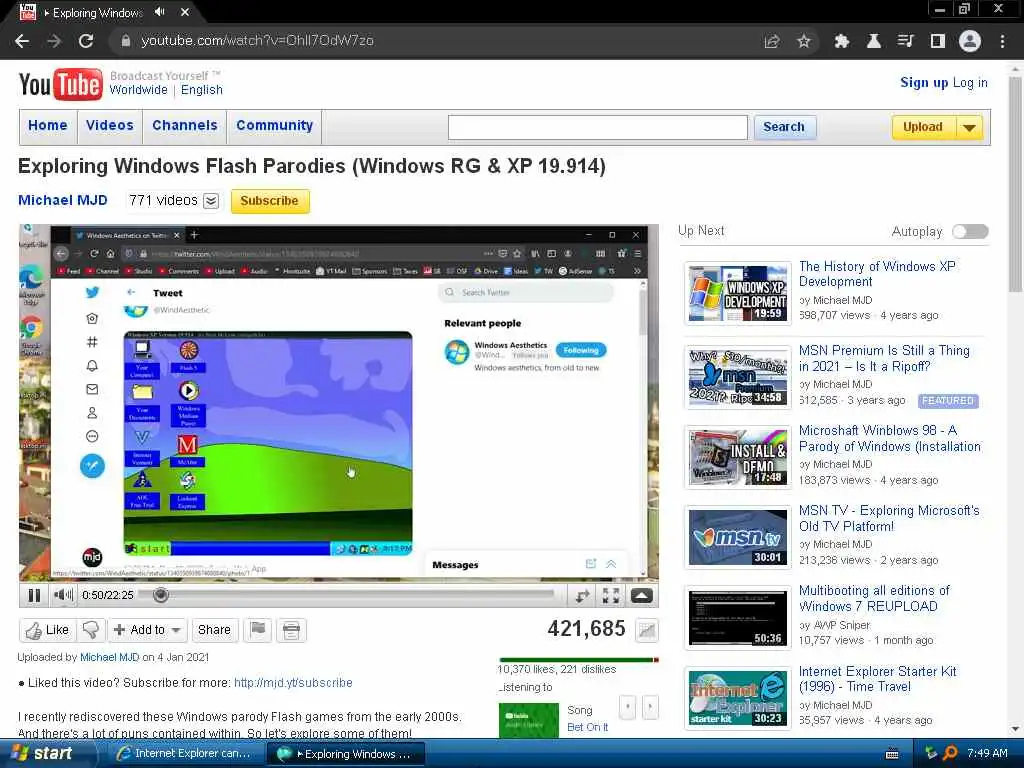The height and width of the screenshot is (768, 1024).
Task: Reload the page
Action: [86, 41]
